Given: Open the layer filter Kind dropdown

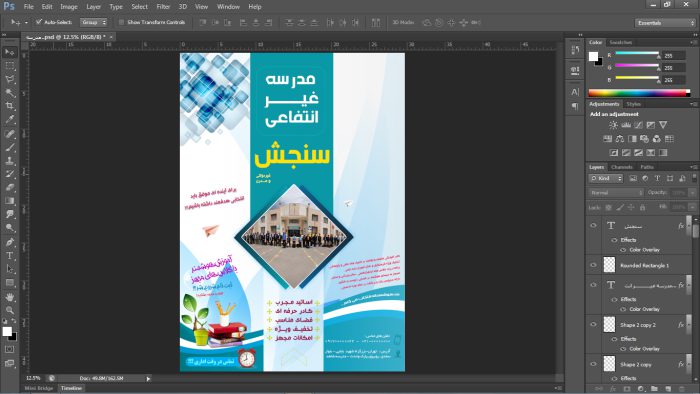Looking at the screenshot, I should point(606,178).
